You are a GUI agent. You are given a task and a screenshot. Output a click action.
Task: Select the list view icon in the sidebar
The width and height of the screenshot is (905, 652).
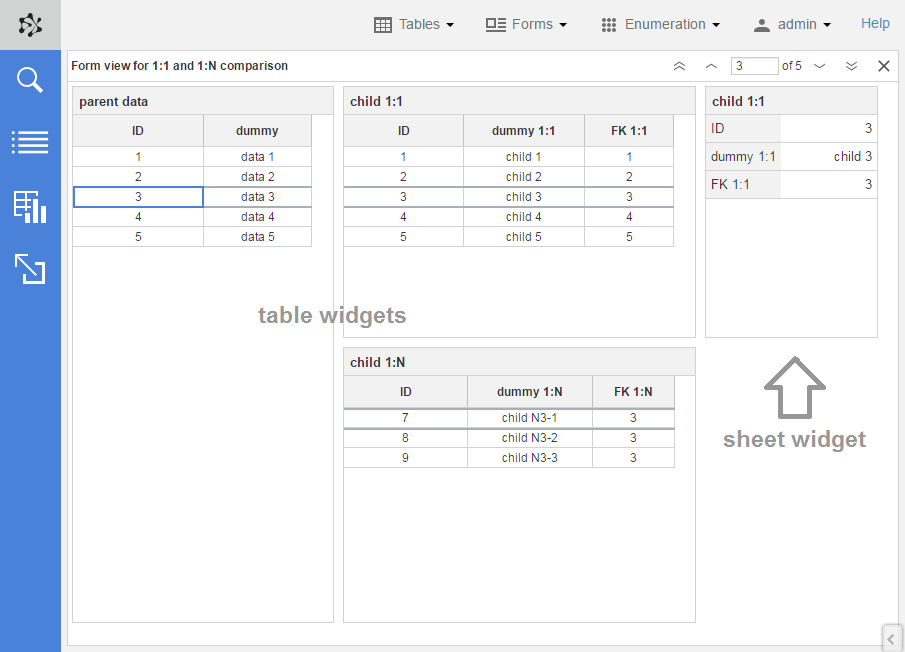30,142
